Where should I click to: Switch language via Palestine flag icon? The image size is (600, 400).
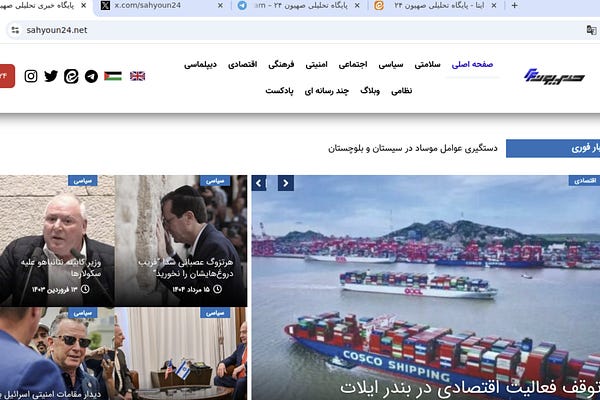[x=113, y=76]
